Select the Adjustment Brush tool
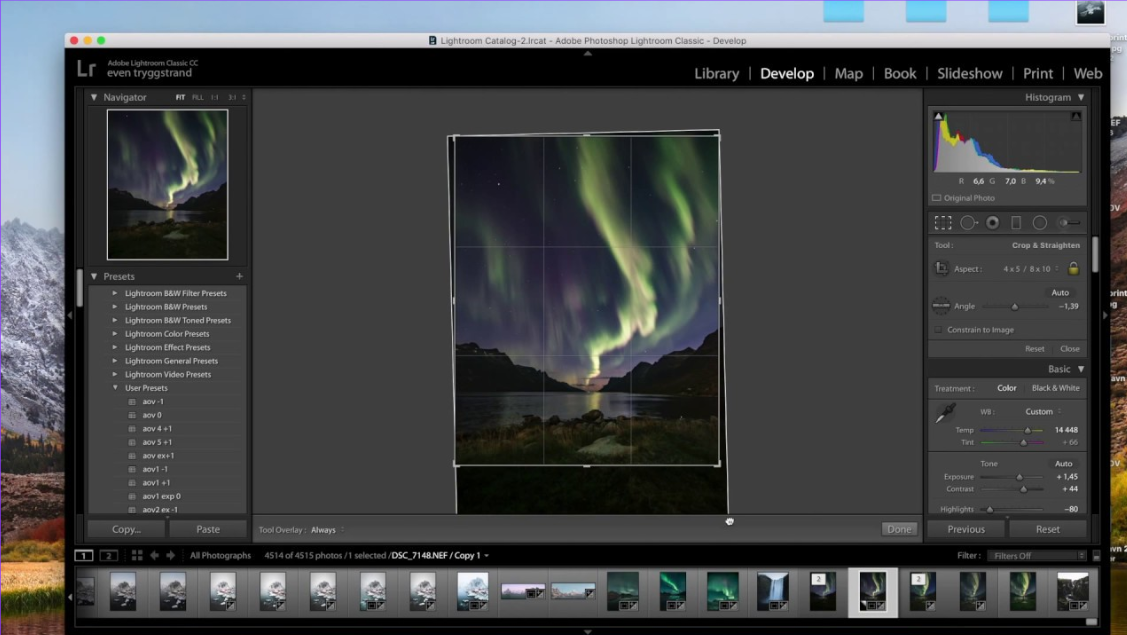 click(1069, 223)
